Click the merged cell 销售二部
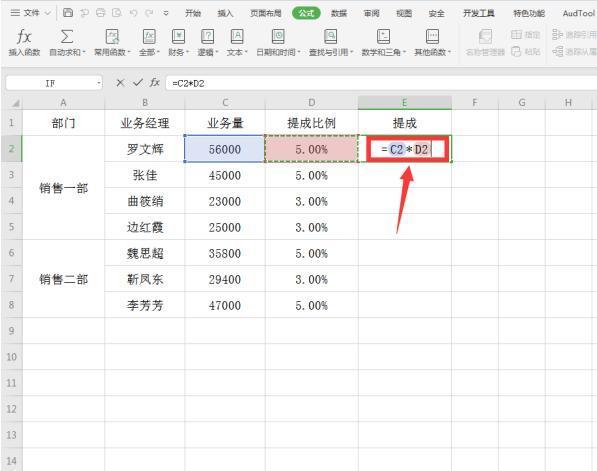Viewport: 597px width, 471px height. point(64,279)
